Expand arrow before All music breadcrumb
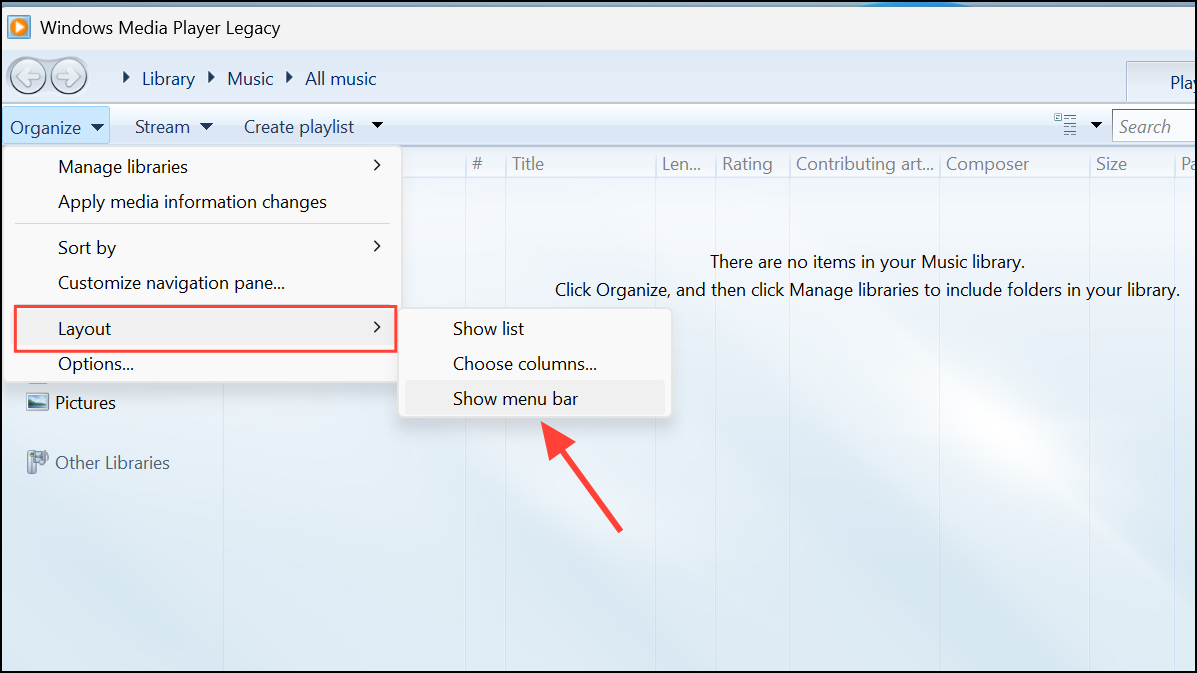The height and width of the screenshot is (673, 1197). point(289,78)
